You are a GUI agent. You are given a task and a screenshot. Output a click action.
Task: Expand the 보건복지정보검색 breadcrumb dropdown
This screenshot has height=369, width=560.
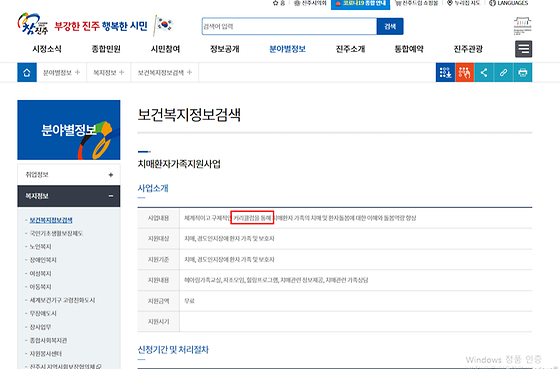(165, 73)
